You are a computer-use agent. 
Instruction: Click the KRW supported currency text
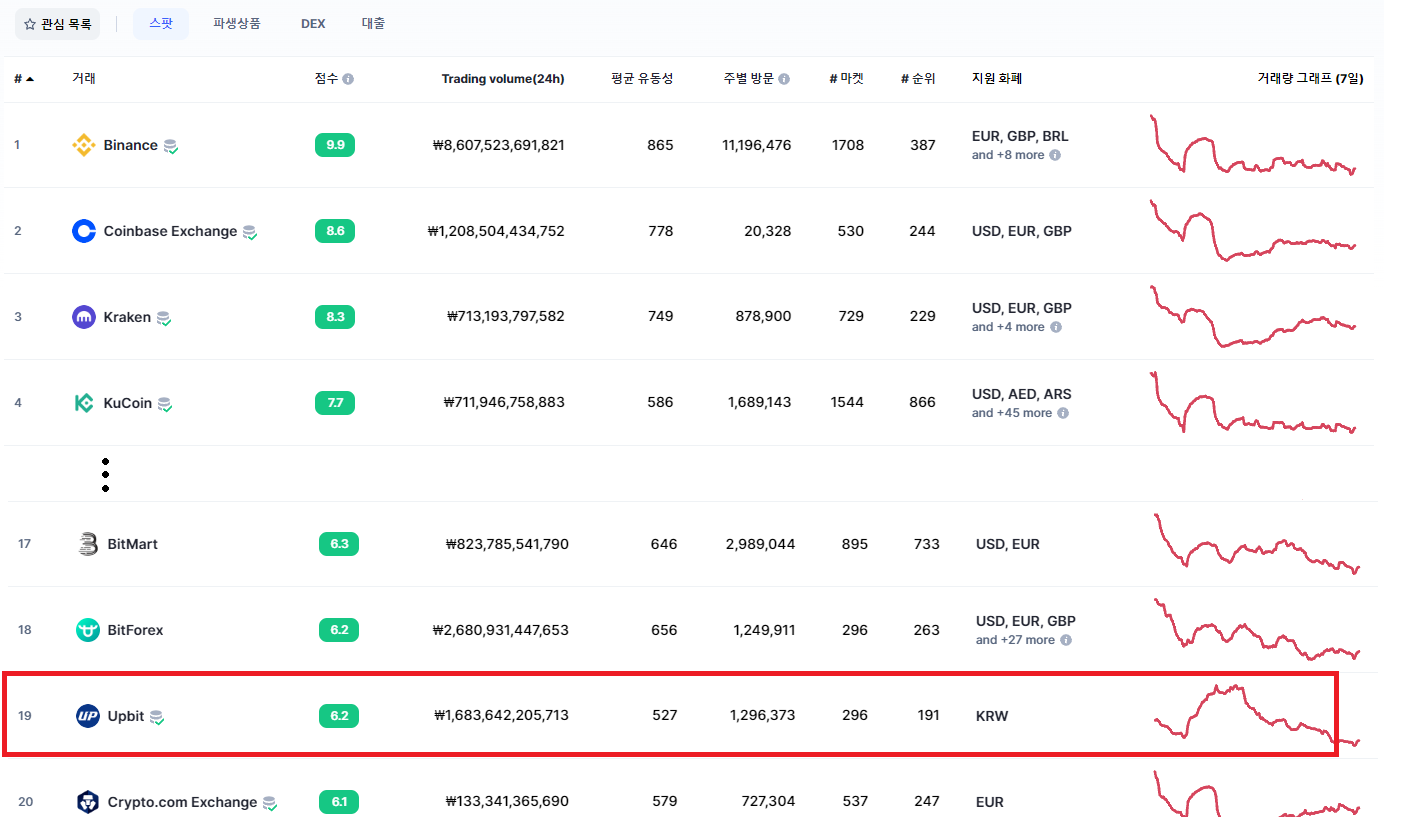tap(992, 717)
